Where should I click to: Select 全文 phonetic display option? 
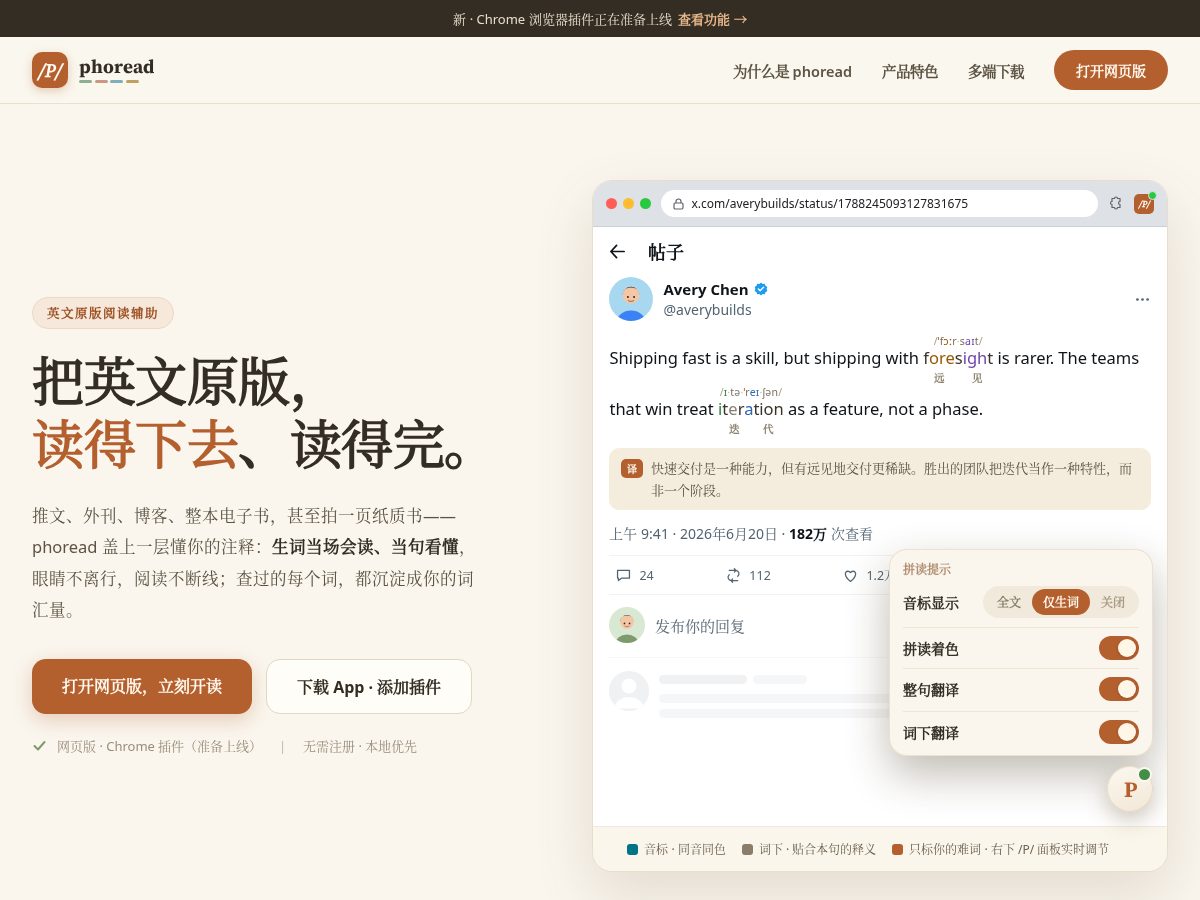click(x=1009, y=602)
